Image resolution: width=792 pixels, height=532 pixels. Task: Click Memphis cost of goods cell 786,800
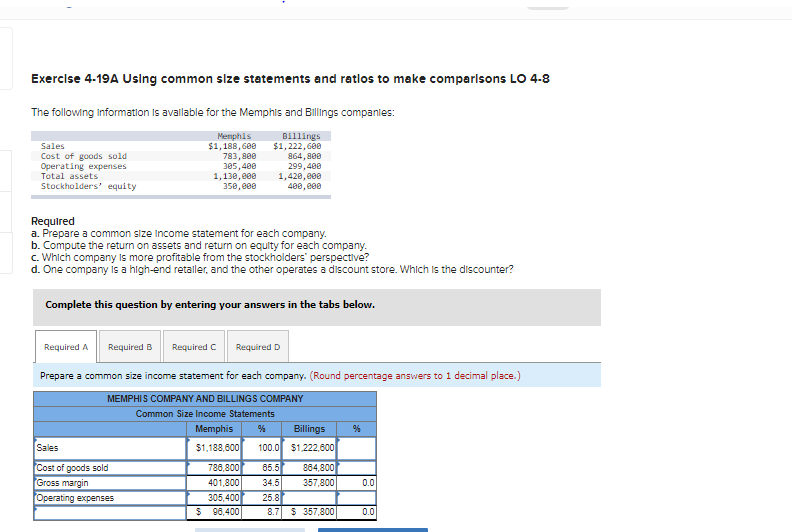[214, 468]
